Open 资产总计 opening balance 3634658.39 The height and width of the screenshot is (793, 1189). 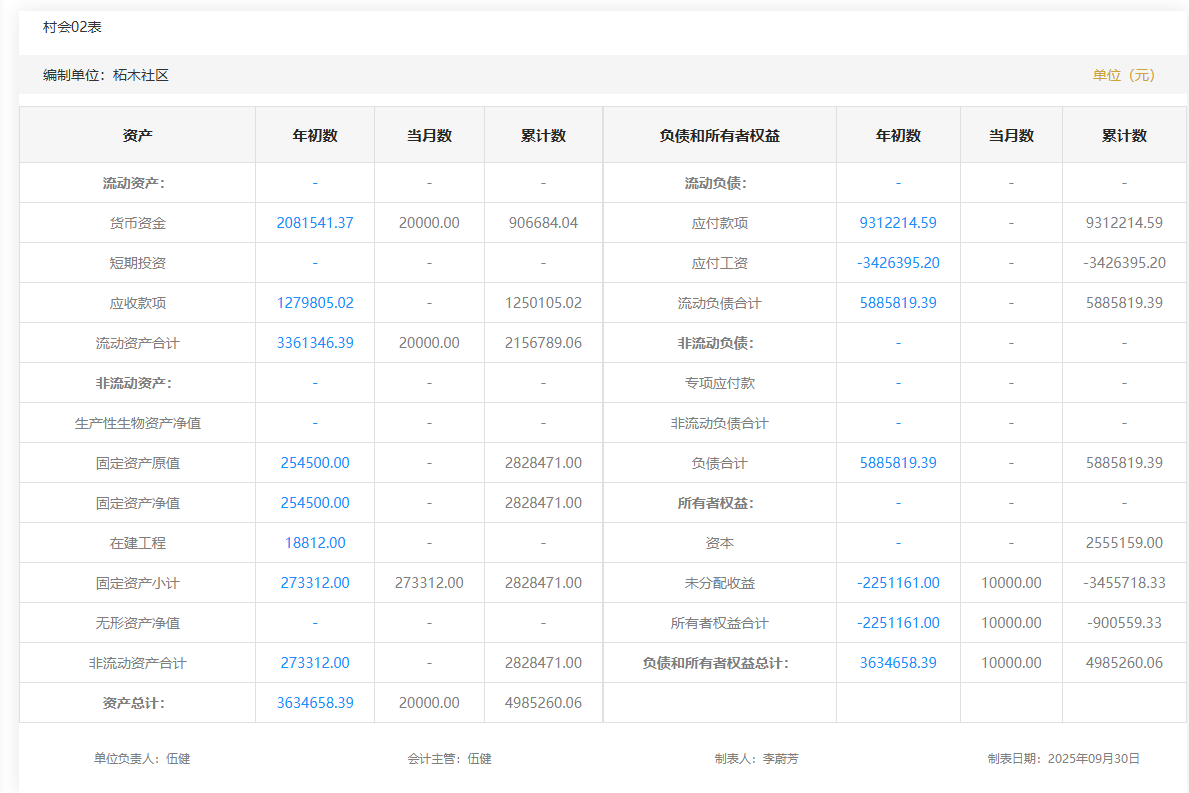pyautogui.click(x=315, y=703)
